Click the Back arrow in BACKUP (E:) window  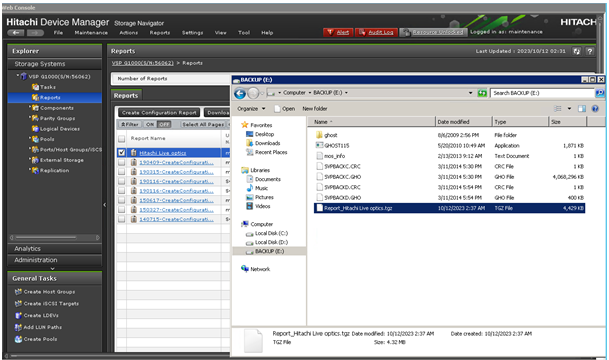(240, 93)
